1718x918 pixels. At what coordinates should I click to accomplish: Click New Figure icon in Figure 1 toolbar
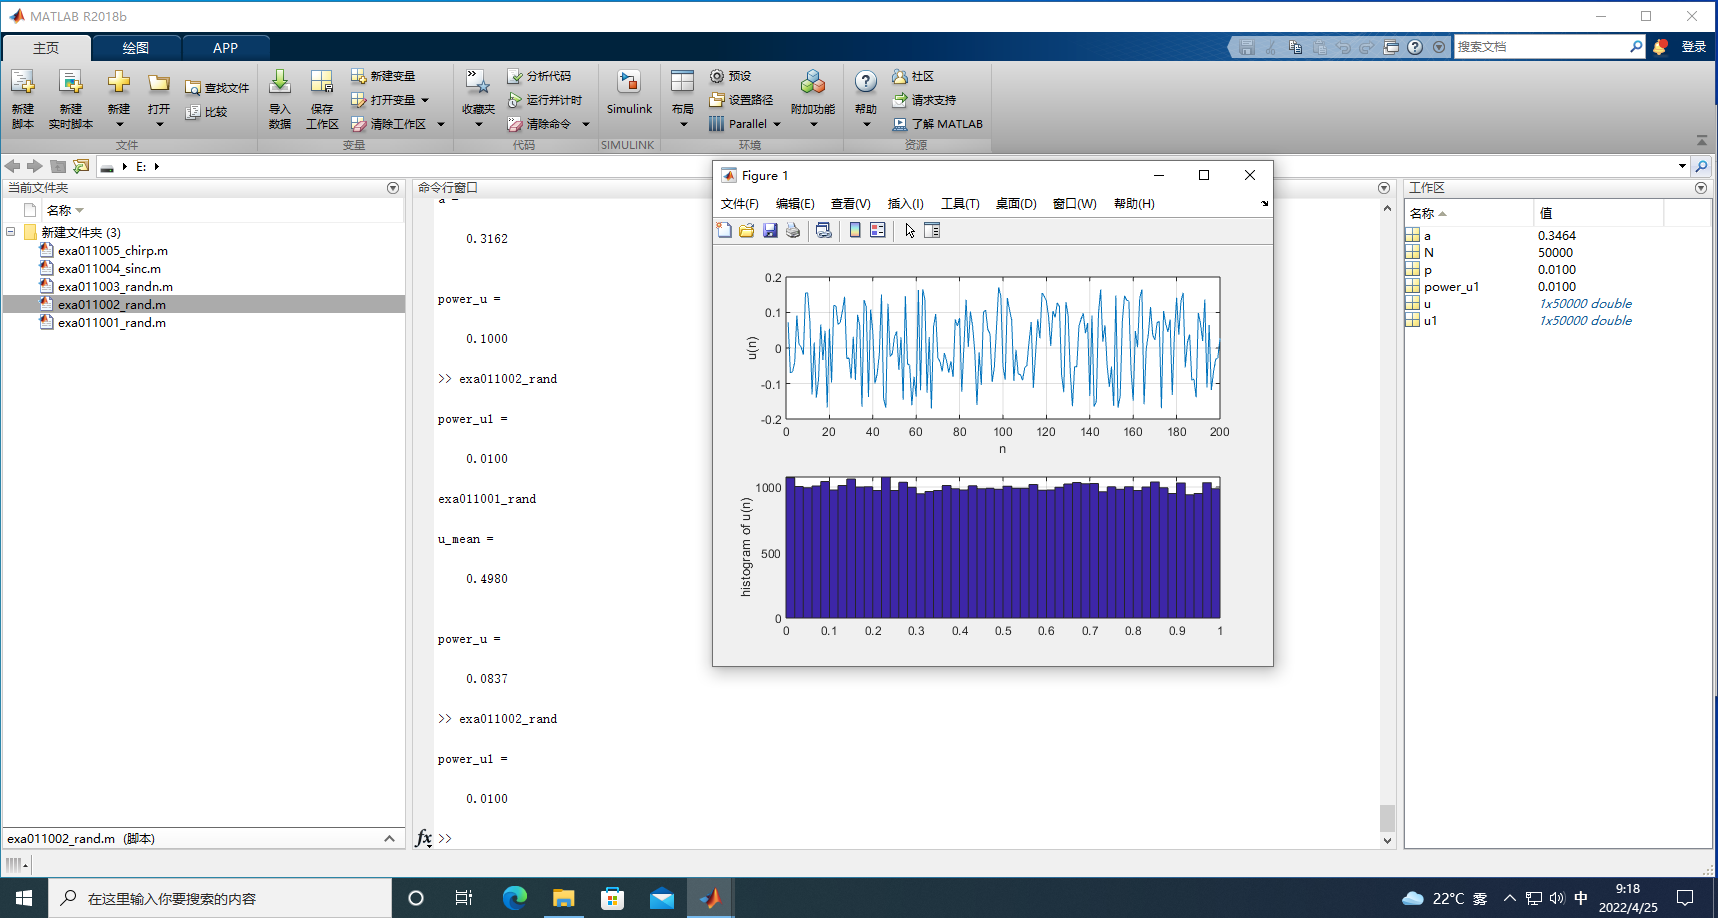point(724,230)
